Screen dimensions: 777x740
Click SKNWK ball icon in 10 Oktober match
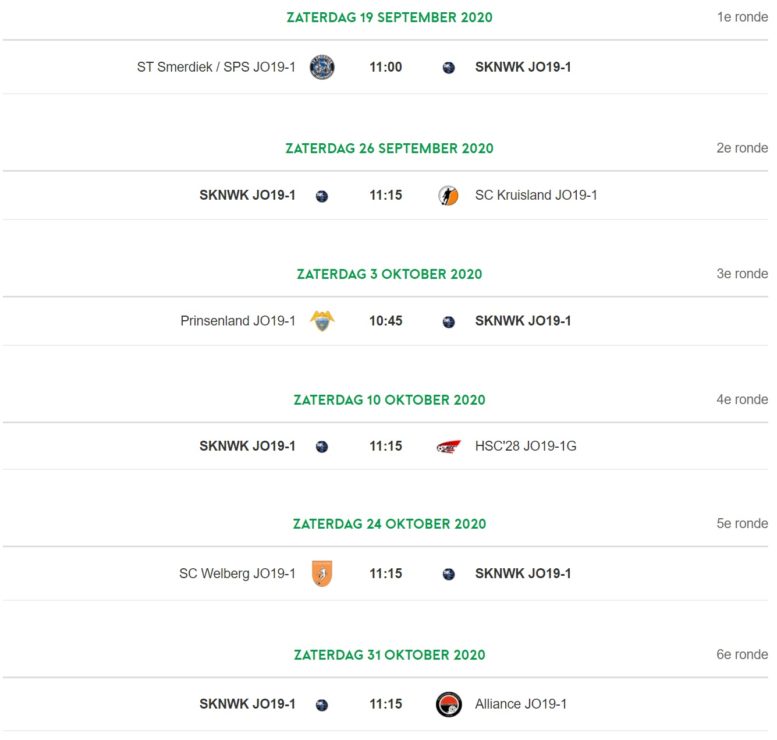click(322, 447)
